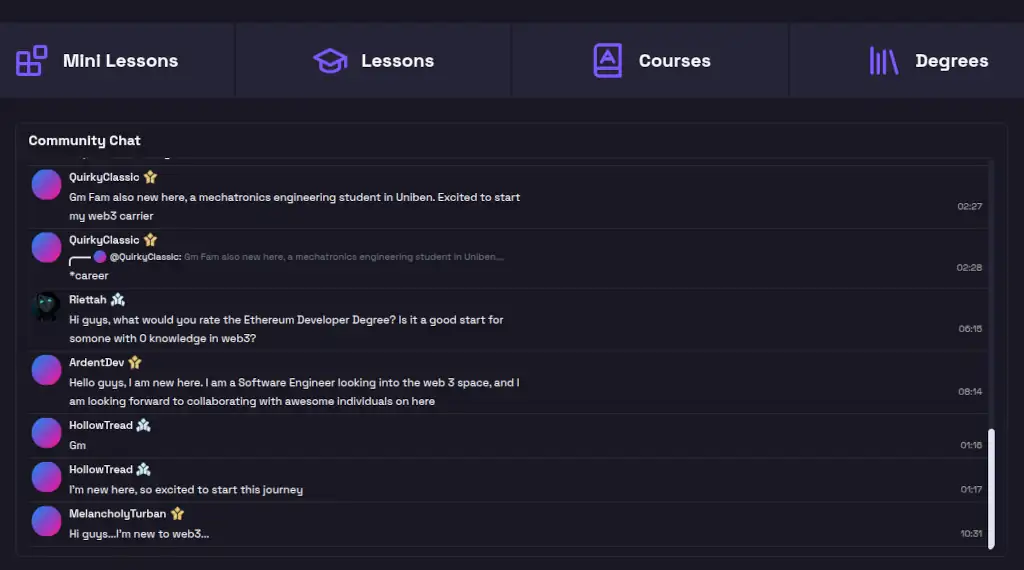Click the 10:31 timestamp
This screenshot has width=1024, height=570.
(x=971, y=534)
